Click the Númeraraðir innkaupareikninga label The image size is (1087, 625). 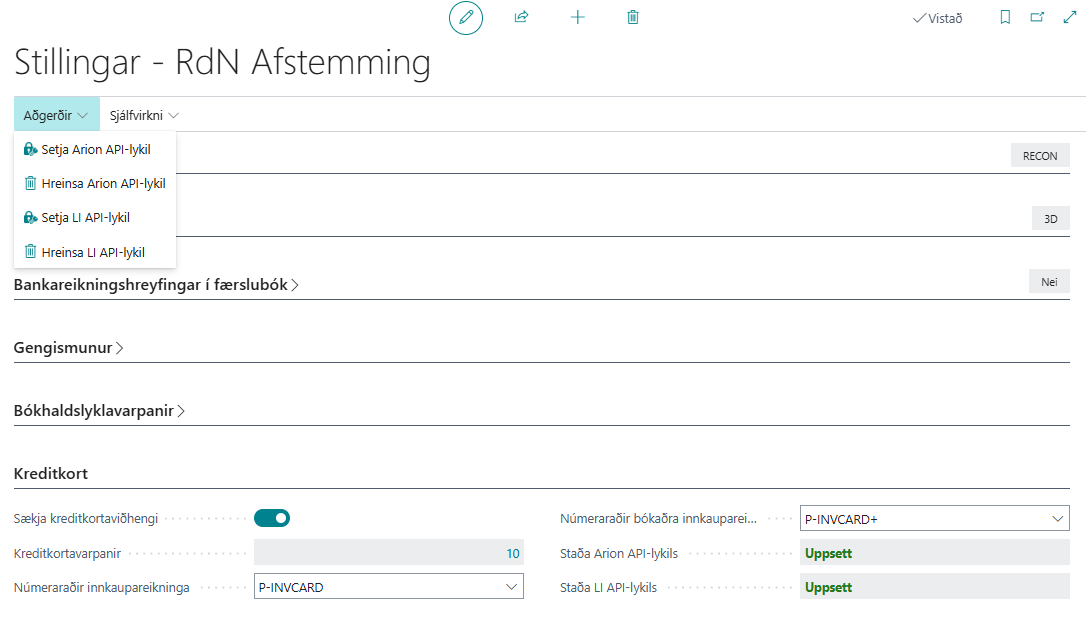tap(101, 588)
